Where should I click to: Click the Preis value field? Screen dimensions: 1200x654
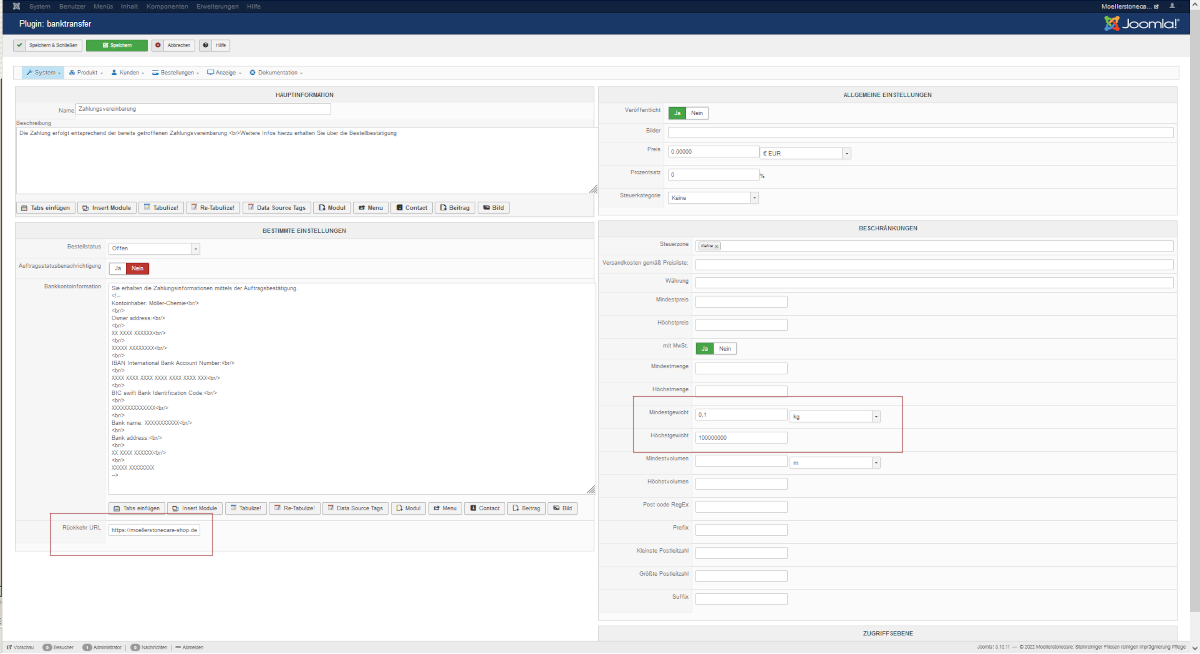point(713,152)
